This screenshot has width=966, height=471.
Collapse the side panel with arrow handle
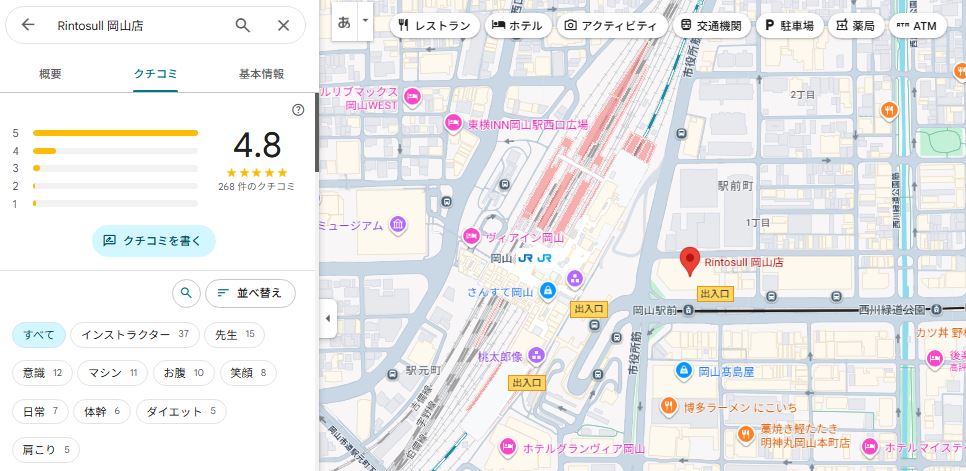326,318
